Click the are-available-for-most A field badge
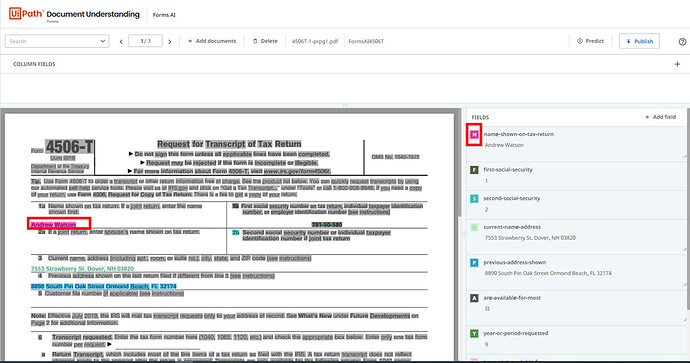 [474, 298]
